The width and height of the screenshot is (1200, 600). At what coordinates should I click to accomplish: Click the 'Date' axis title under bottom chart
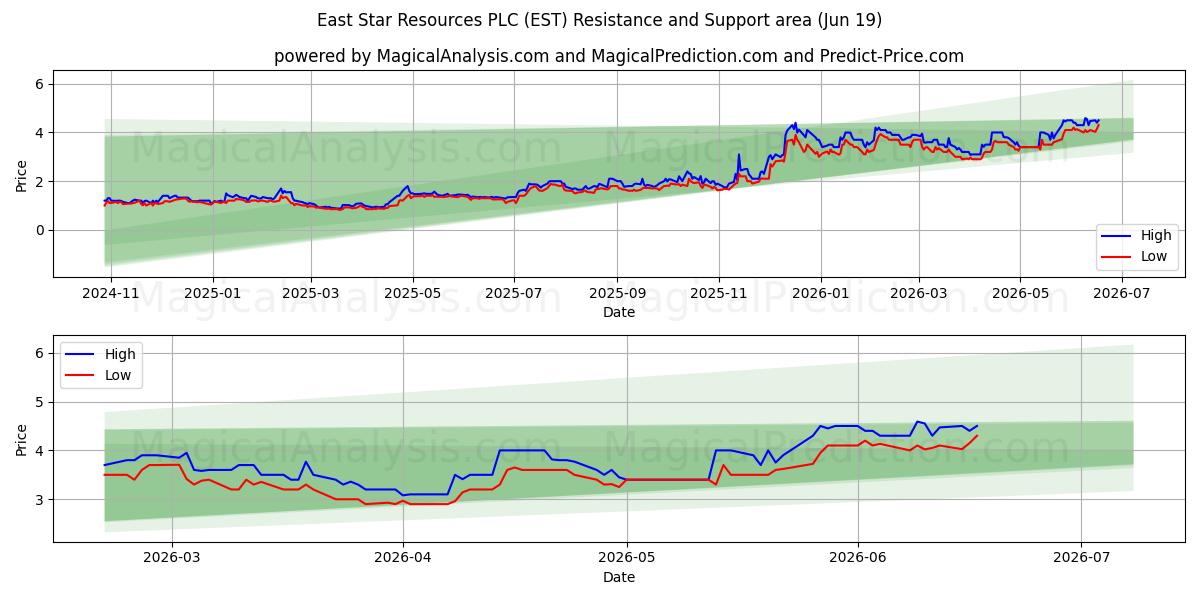[x=619, y=577]
